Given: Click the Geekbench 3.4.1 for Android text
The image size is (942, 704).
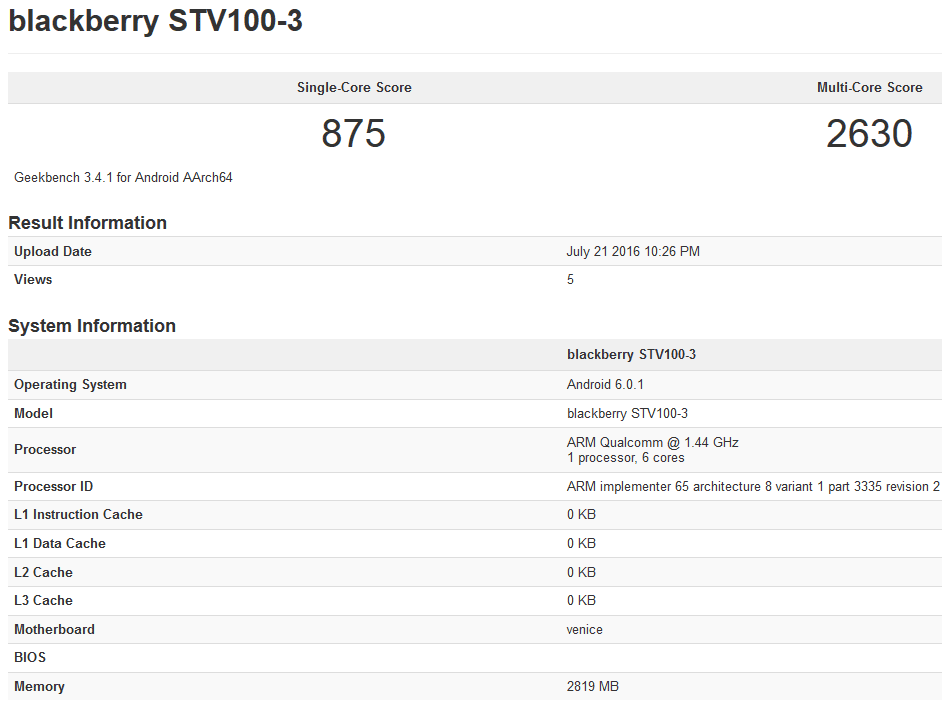Looking at the screenshot, I should point(123,178).
